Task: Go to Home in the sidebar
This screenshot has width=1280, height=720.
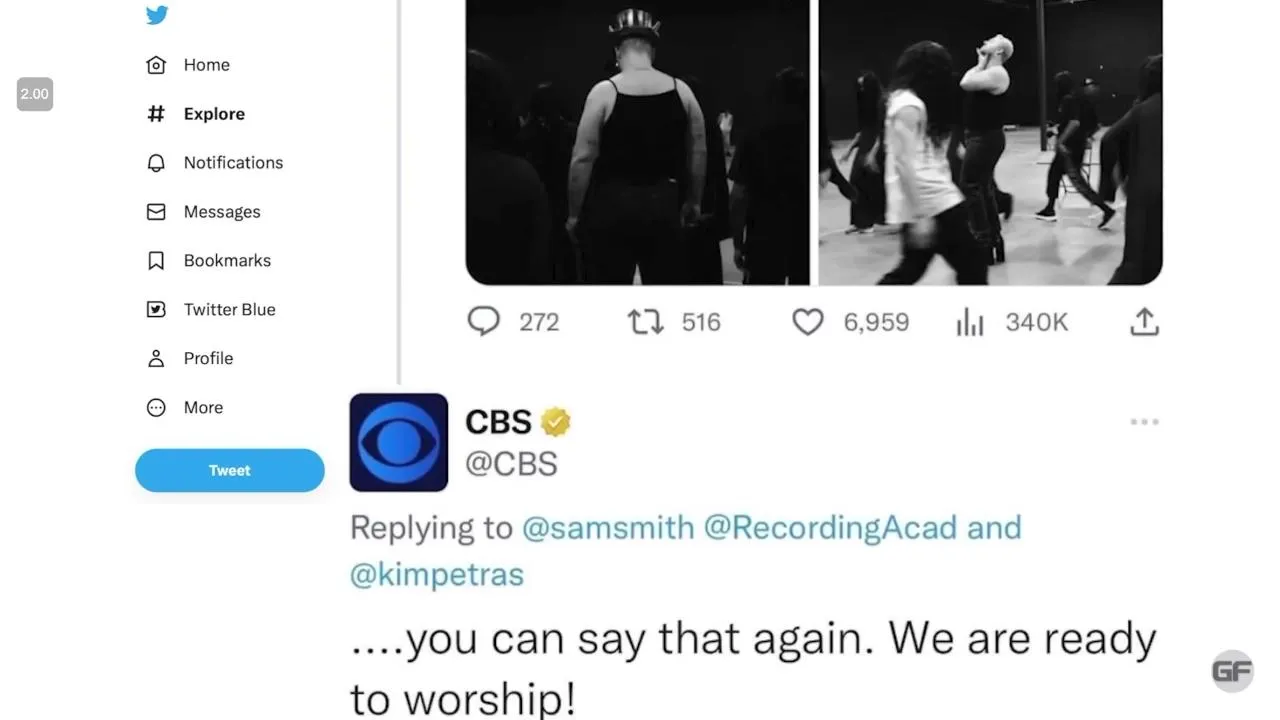Action: tap(187, 65)
